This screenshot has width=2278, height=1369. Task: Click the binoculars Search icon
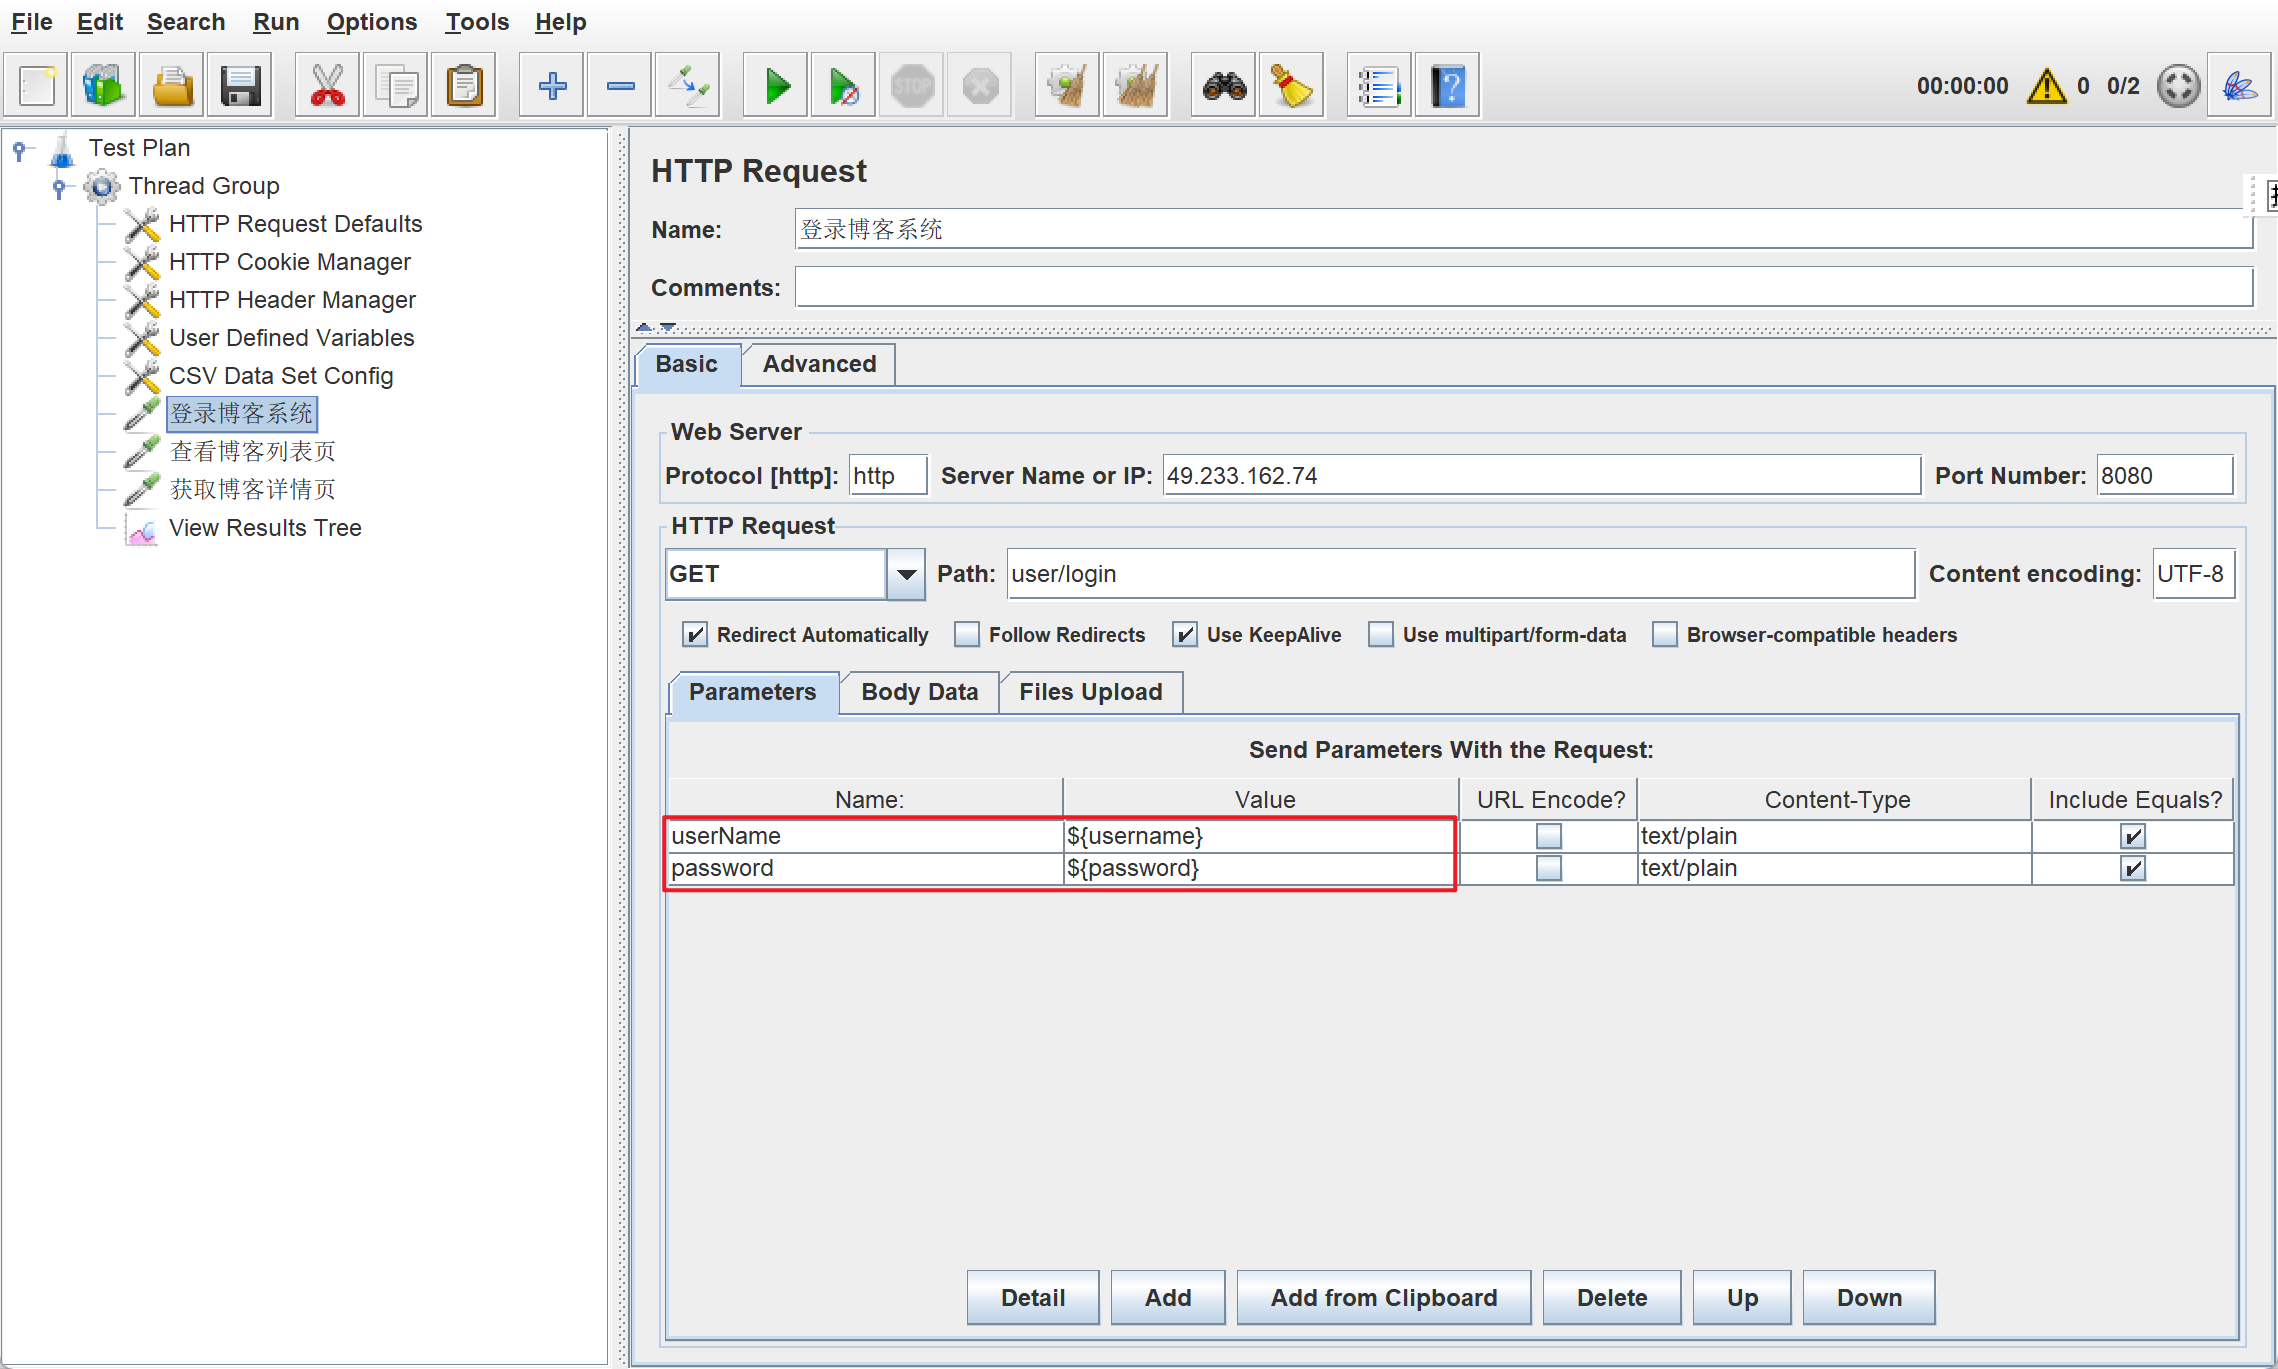pyautogui.click(x=1224, y=87)
